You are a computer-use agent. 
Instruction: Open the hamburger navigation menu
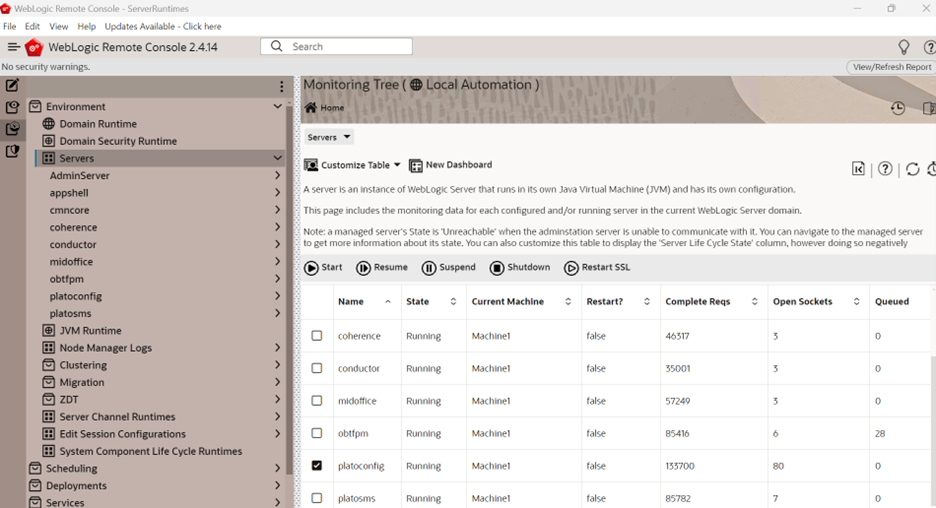pyautogui.click(x=13, y=47)
